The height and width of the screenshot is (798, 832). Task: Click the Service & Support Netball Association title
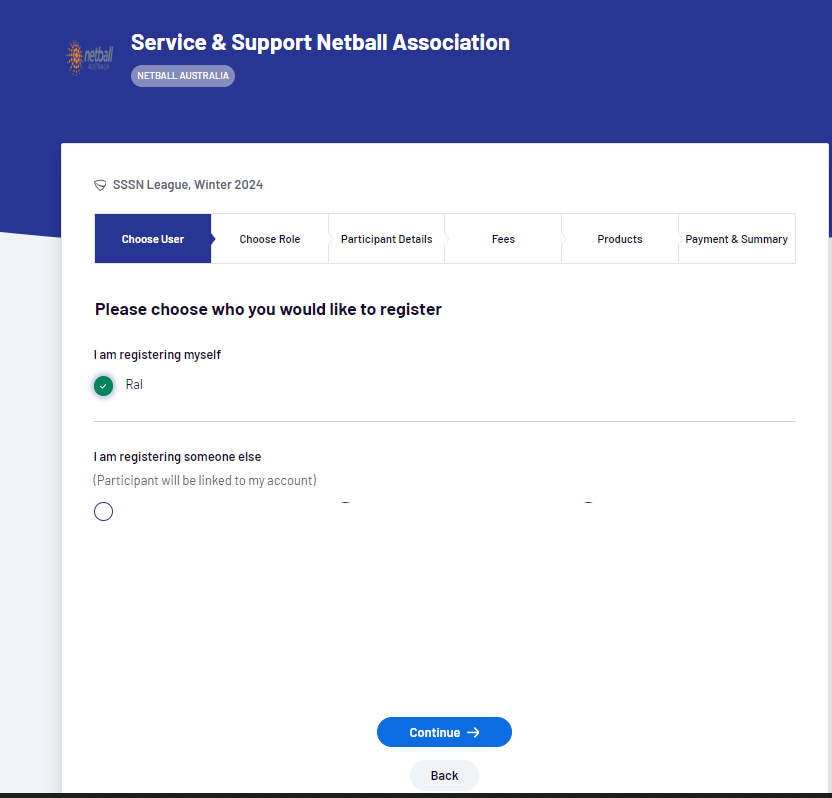coord(320,42)
